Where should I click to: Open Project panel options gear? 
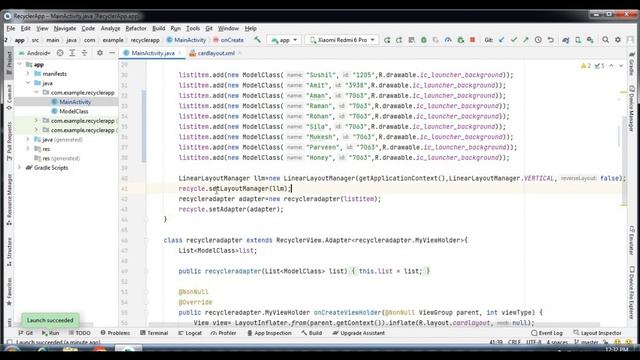coord(100,53)
